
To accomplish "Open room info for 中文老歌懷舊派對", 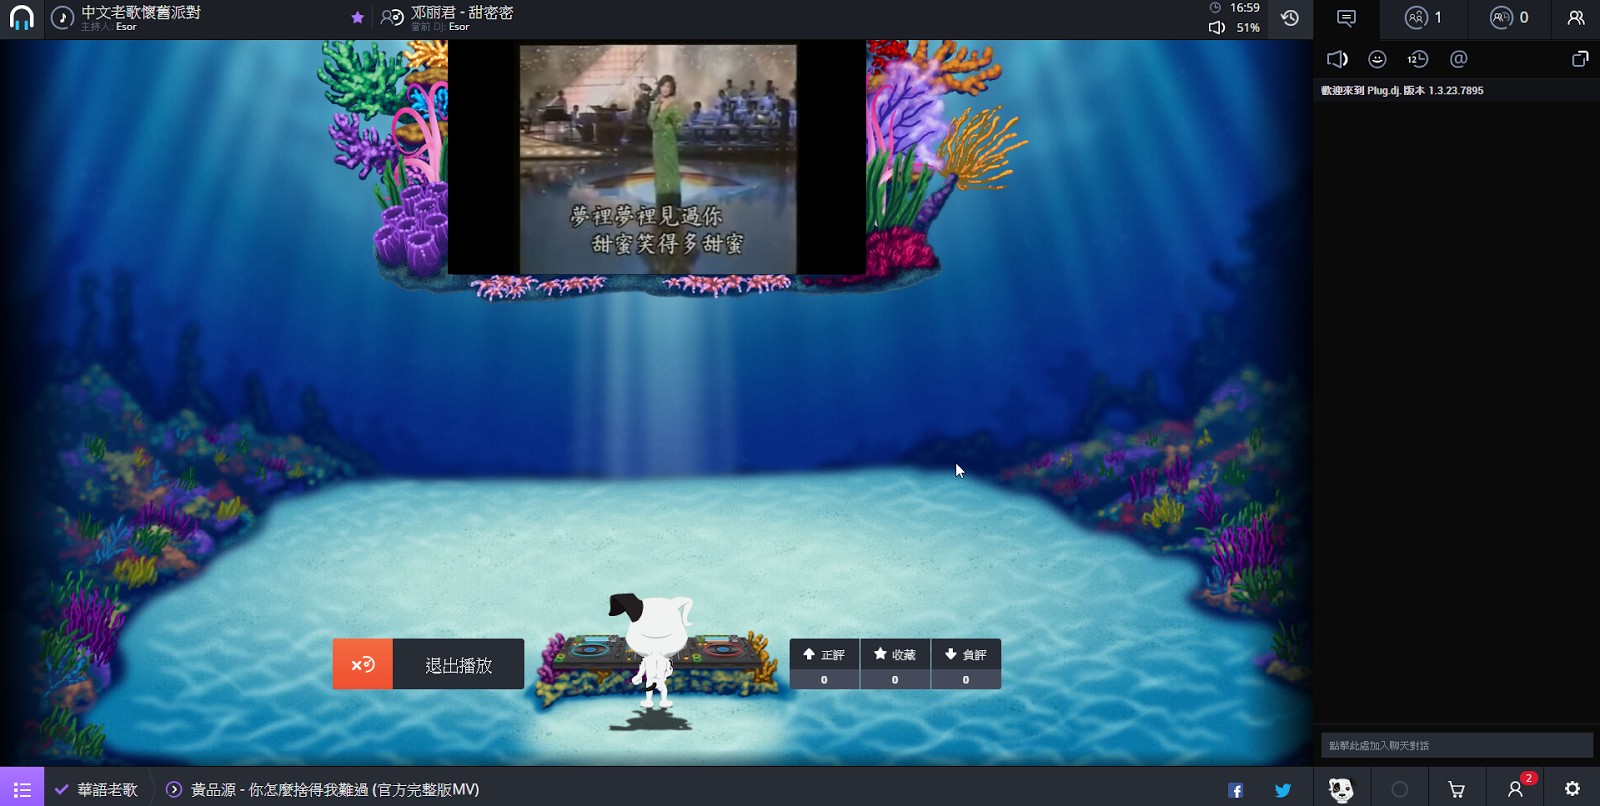I will [140, 13].
